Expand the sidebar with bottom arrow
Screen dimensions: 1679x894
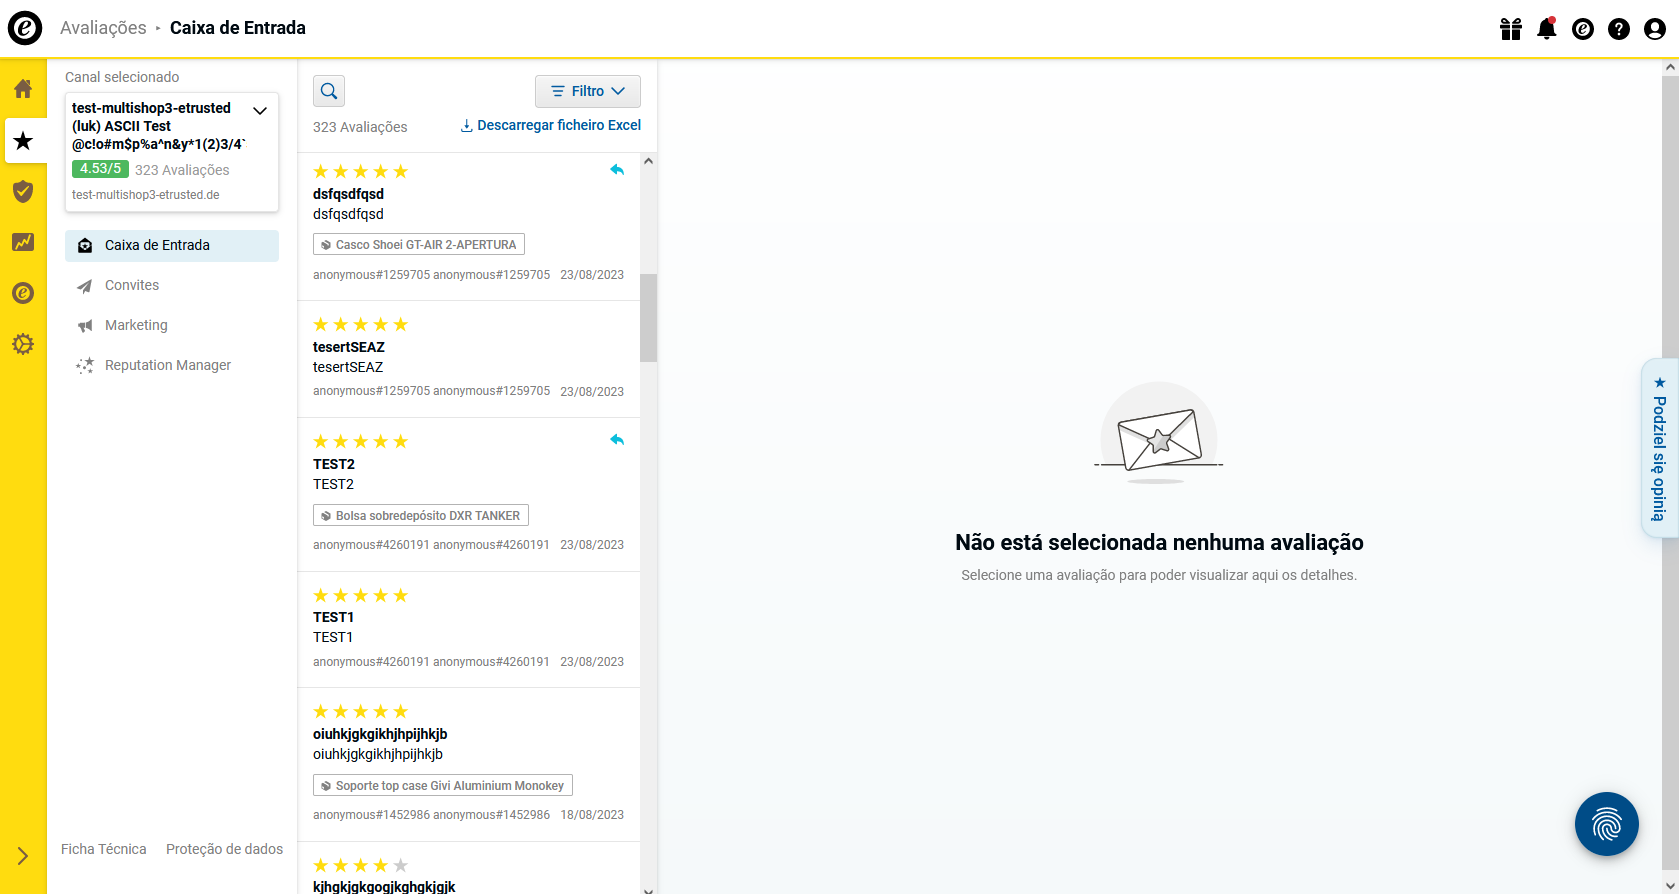(23, 856)
